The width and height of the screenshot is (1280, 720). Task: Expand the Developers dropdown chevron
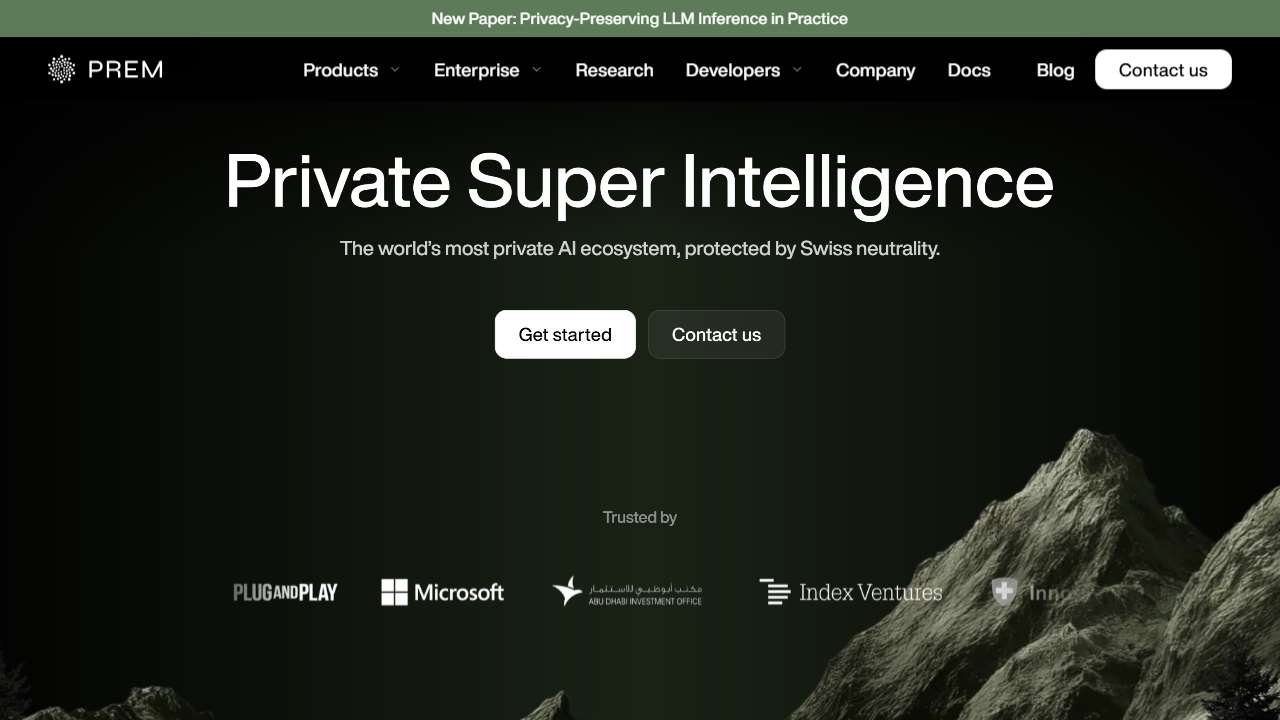tap(797, 70)
